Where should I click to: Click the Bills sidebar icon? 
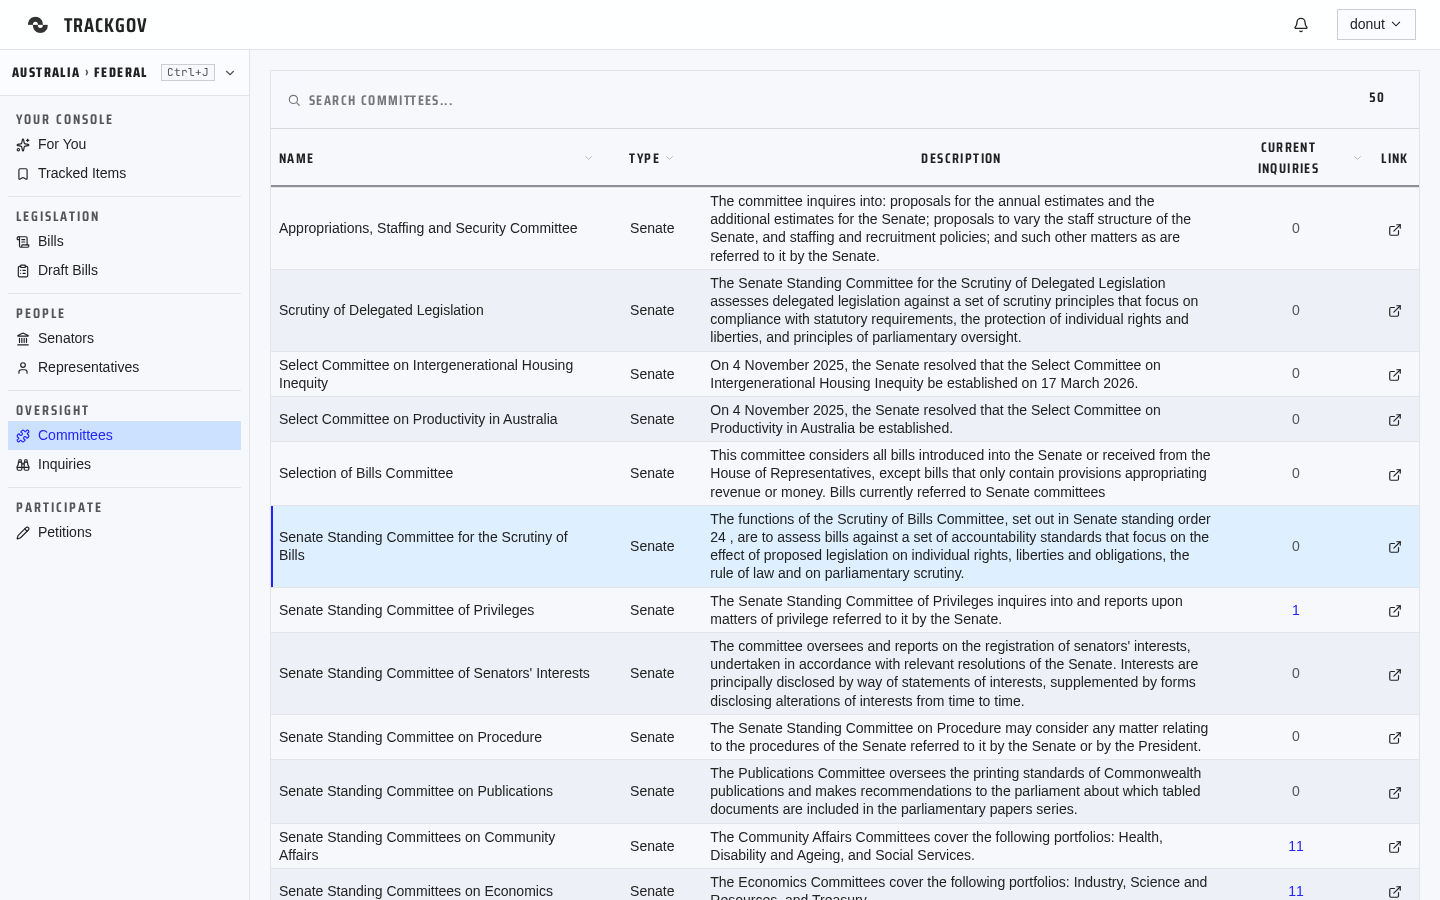(23, 242)
